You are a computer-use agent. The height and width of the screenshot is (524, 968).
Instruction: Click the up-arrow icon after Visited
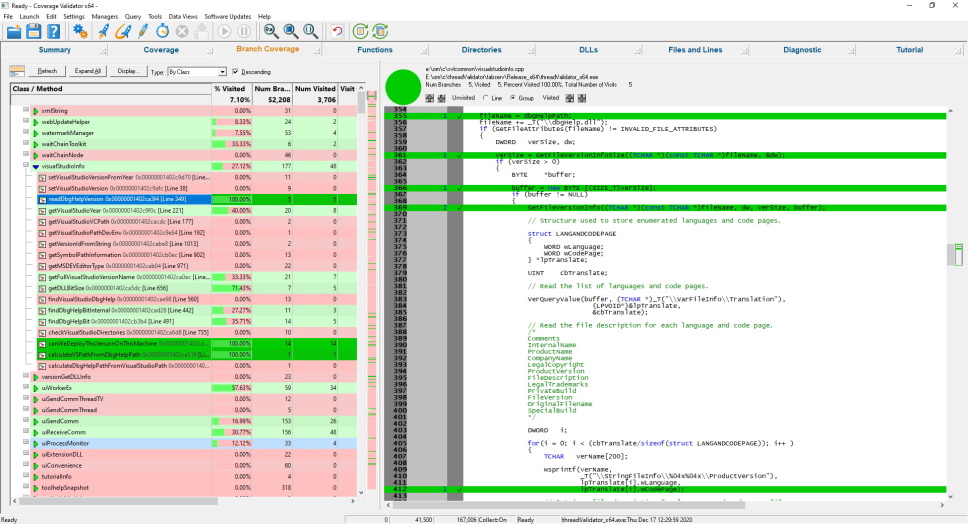(570, 98)
